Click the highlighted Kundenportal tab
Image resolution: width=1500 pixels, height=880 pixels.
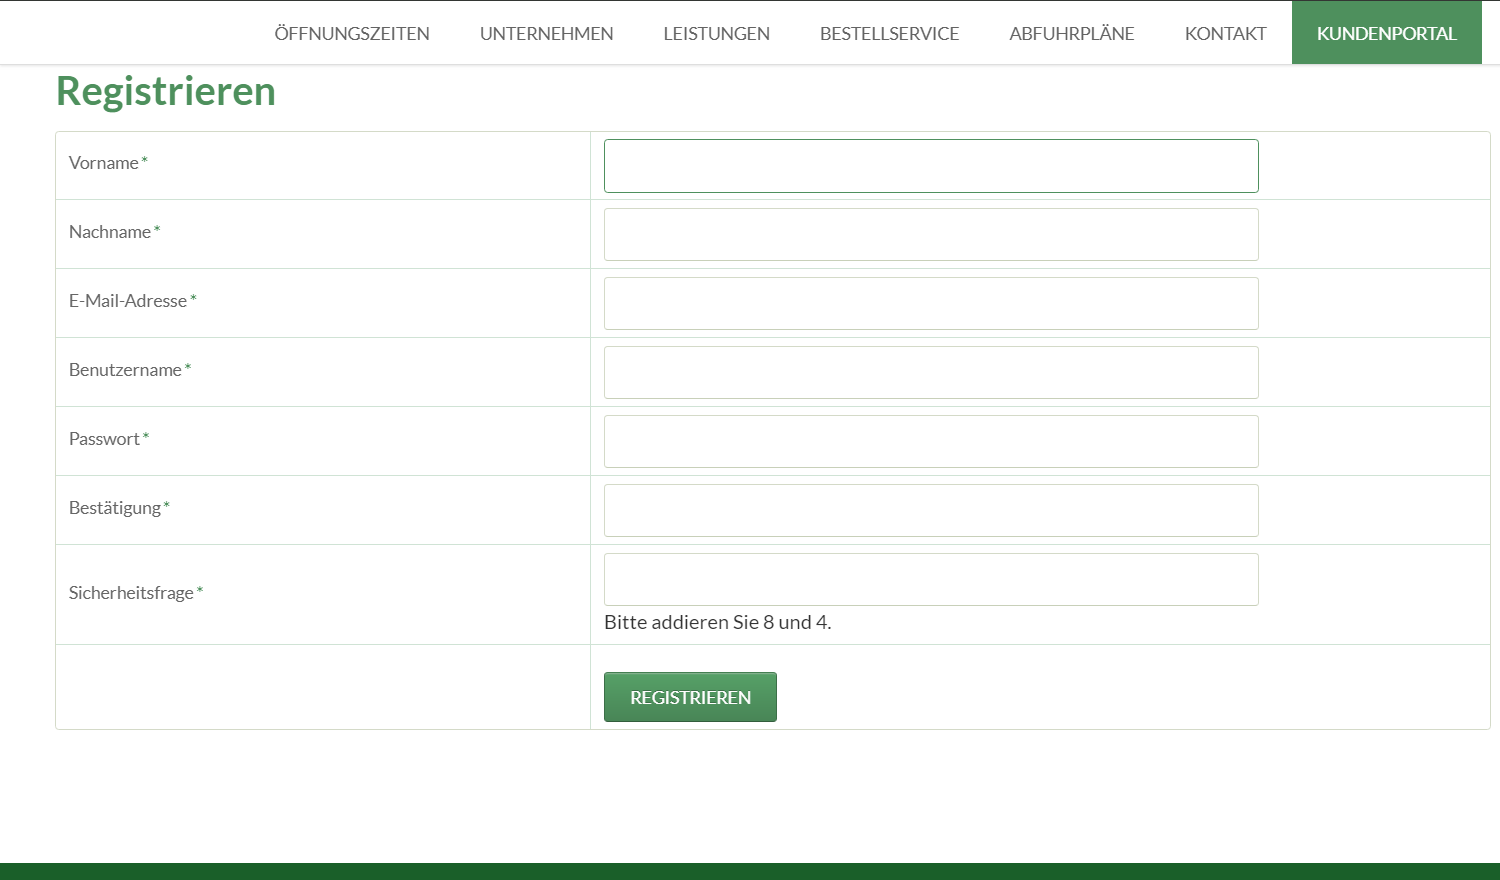coord(1386,34)
